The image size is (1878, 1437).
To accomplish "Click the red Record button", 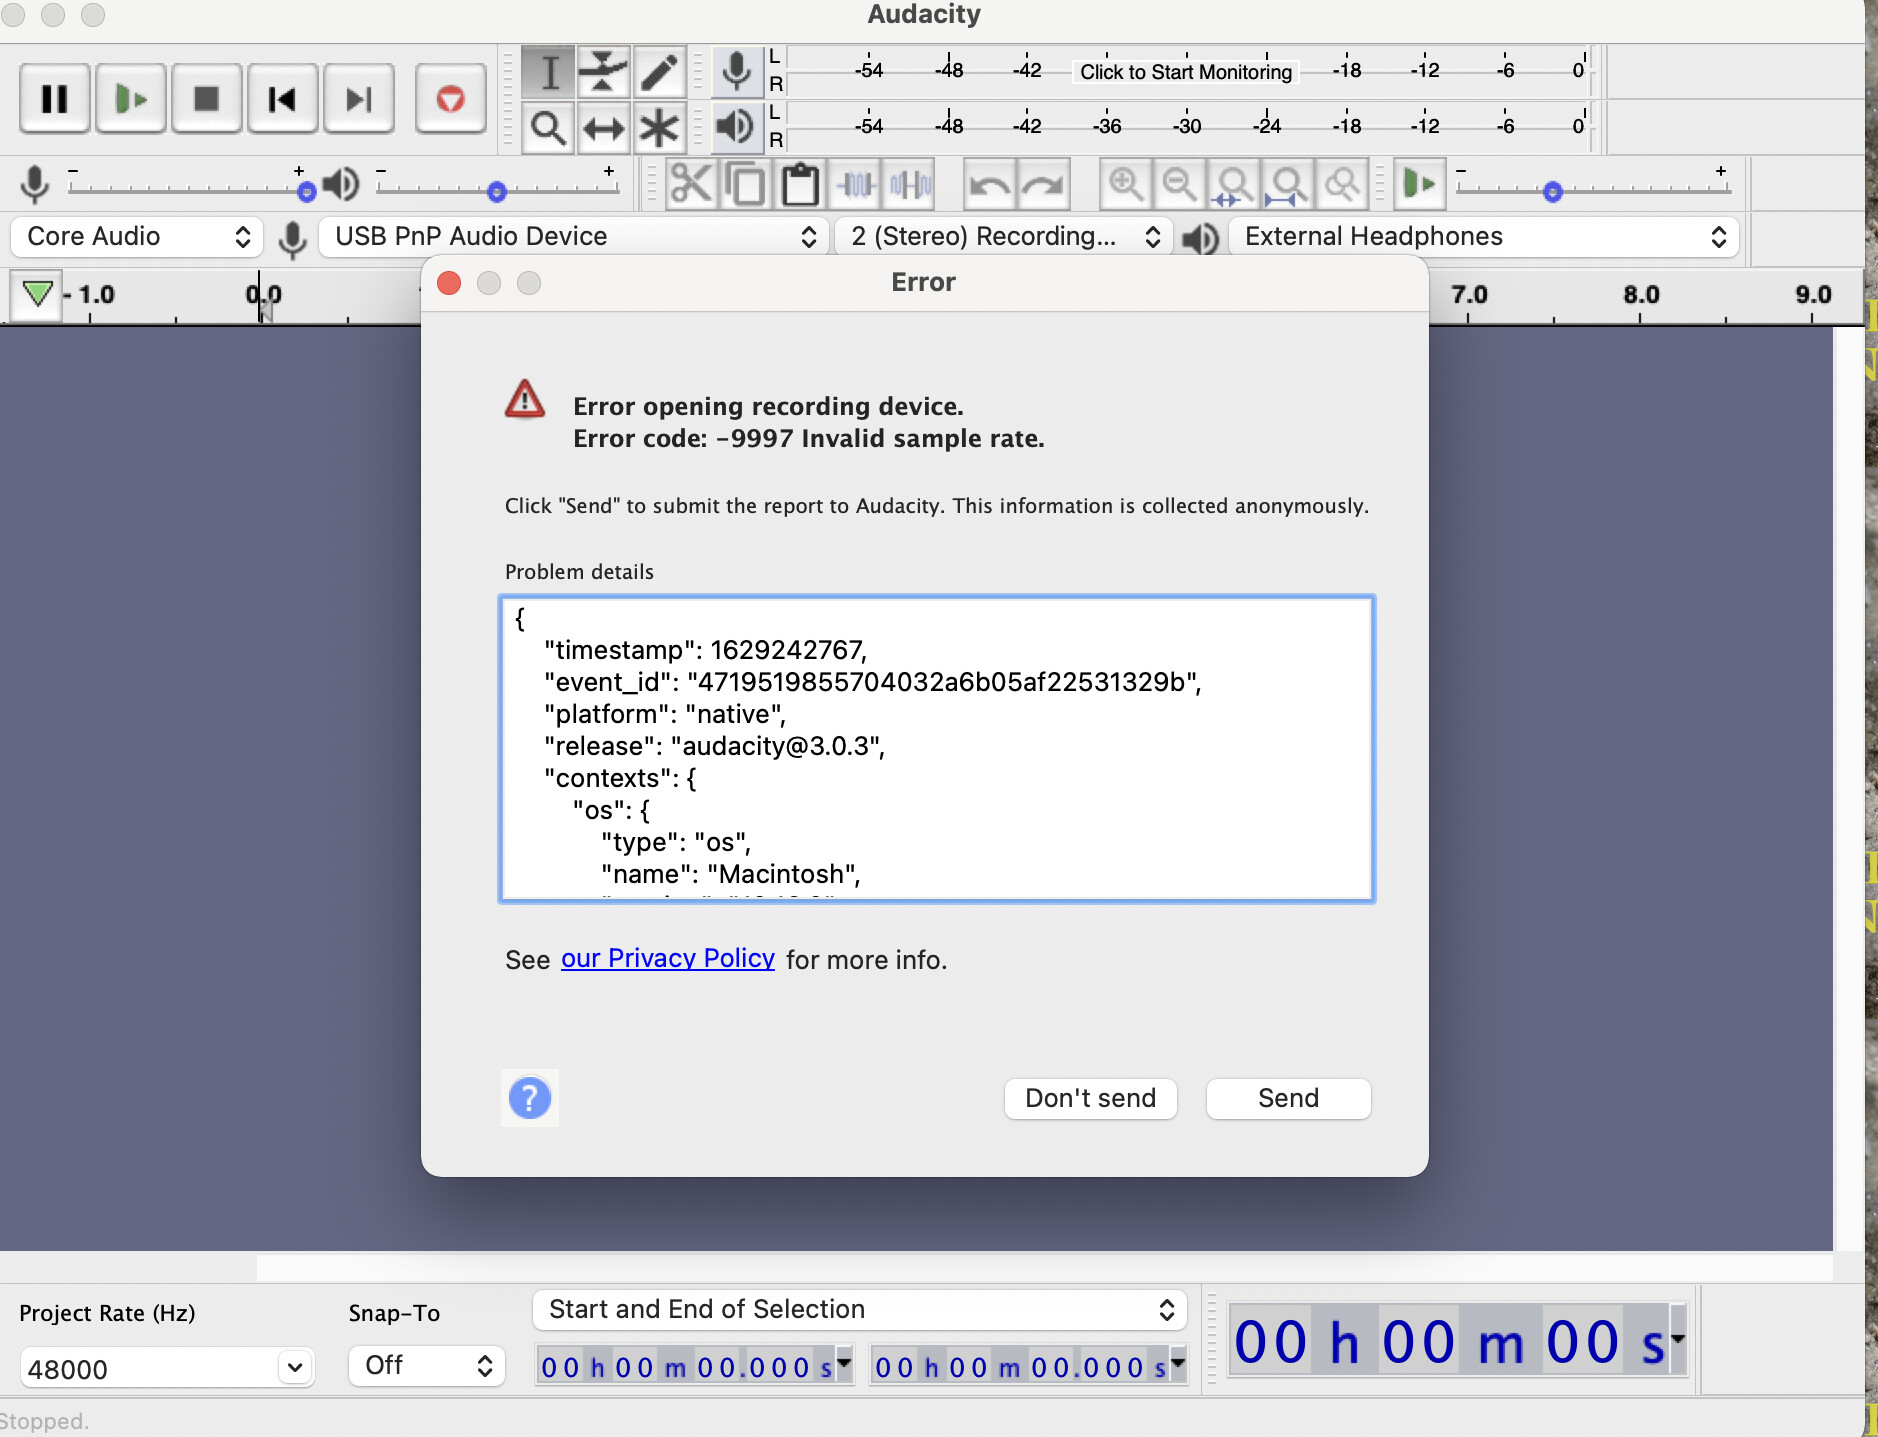I will 451,99.
